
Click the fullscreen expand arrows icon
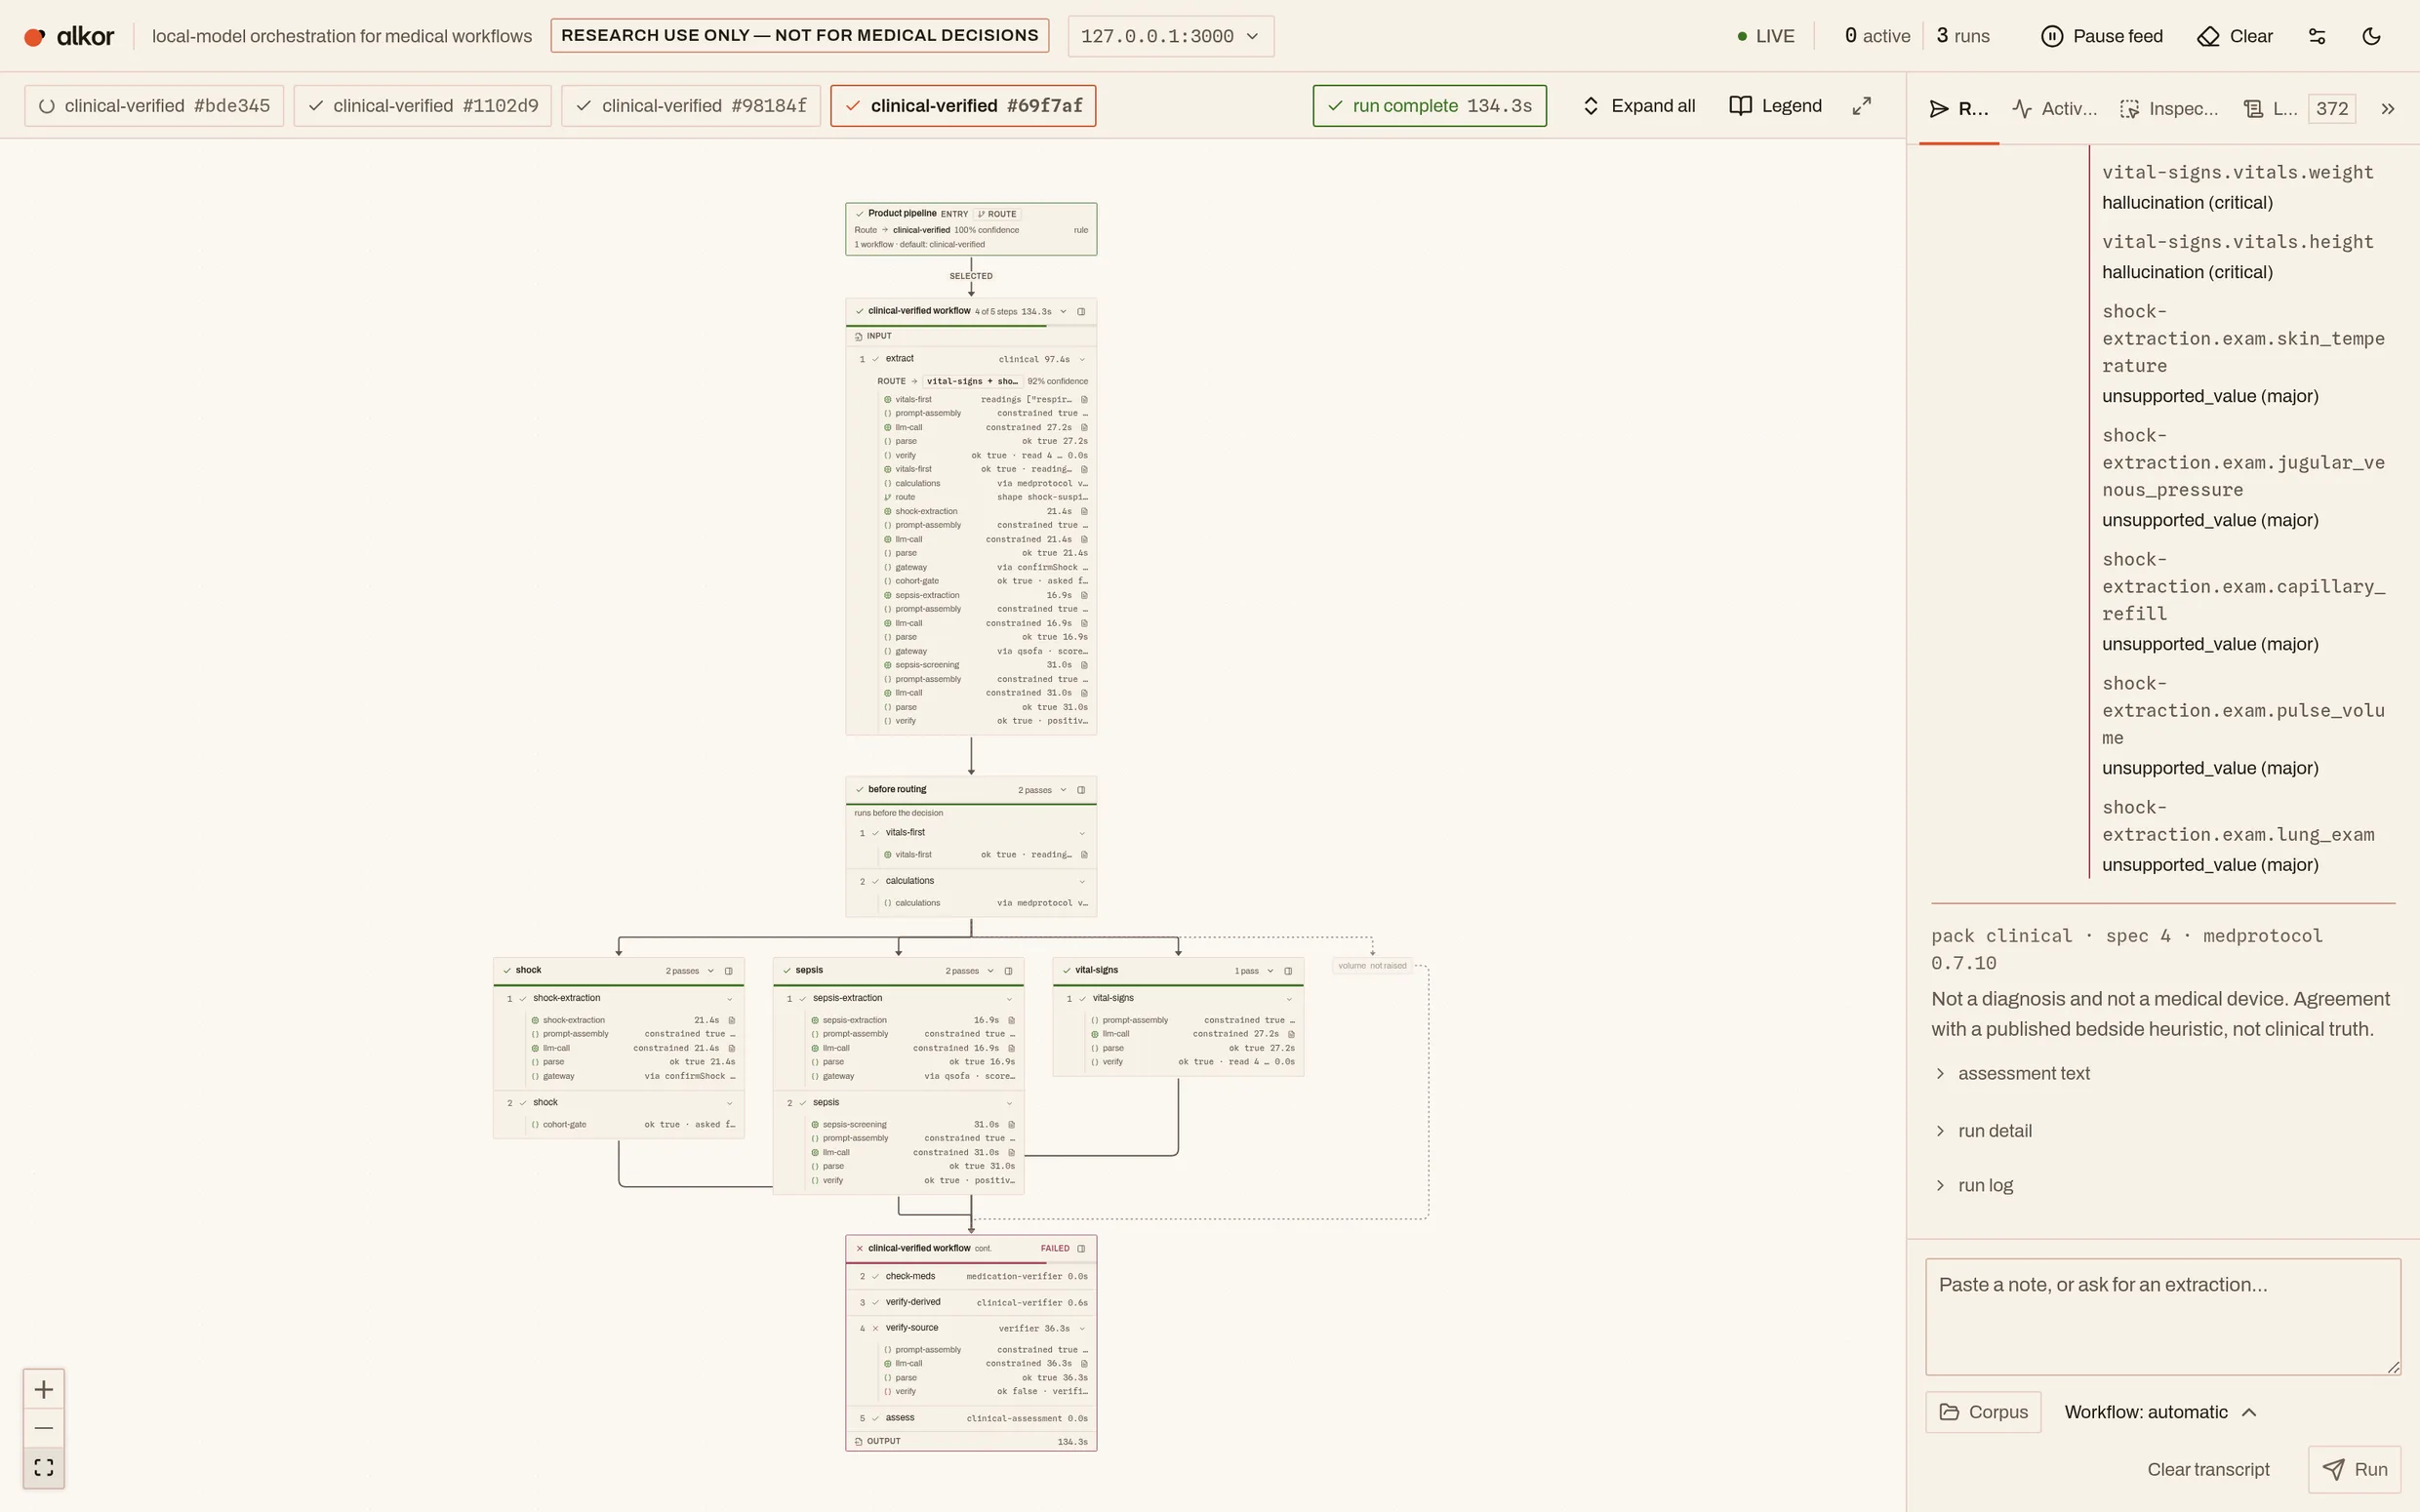pos(1861,106)
